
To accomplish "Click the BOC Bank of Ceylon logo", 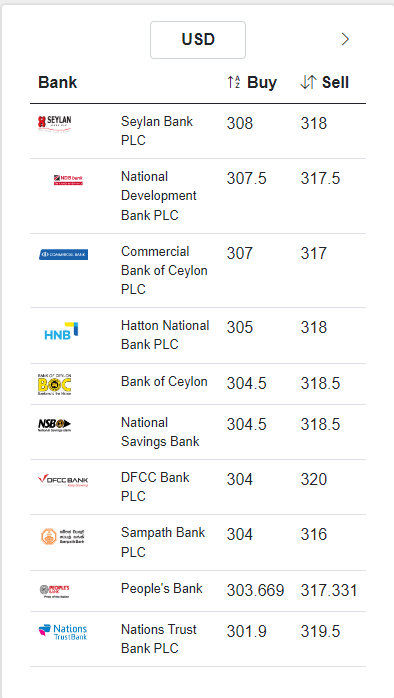I will pyautogui.click(x=54, y=384).
